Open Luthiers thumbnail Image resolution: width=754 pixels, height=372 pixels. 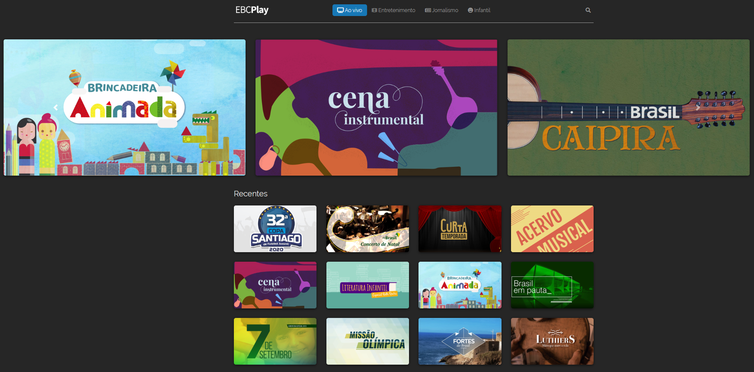552,341
